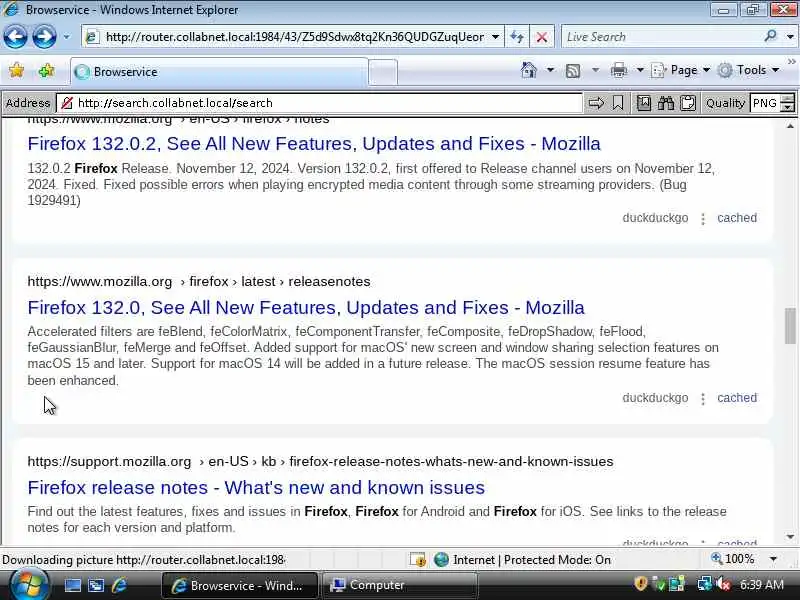Image resolution: width=800 pixels, height=600 pixels.
Task: Open the Live Search provider options dropdown
Action: point(790,37)
